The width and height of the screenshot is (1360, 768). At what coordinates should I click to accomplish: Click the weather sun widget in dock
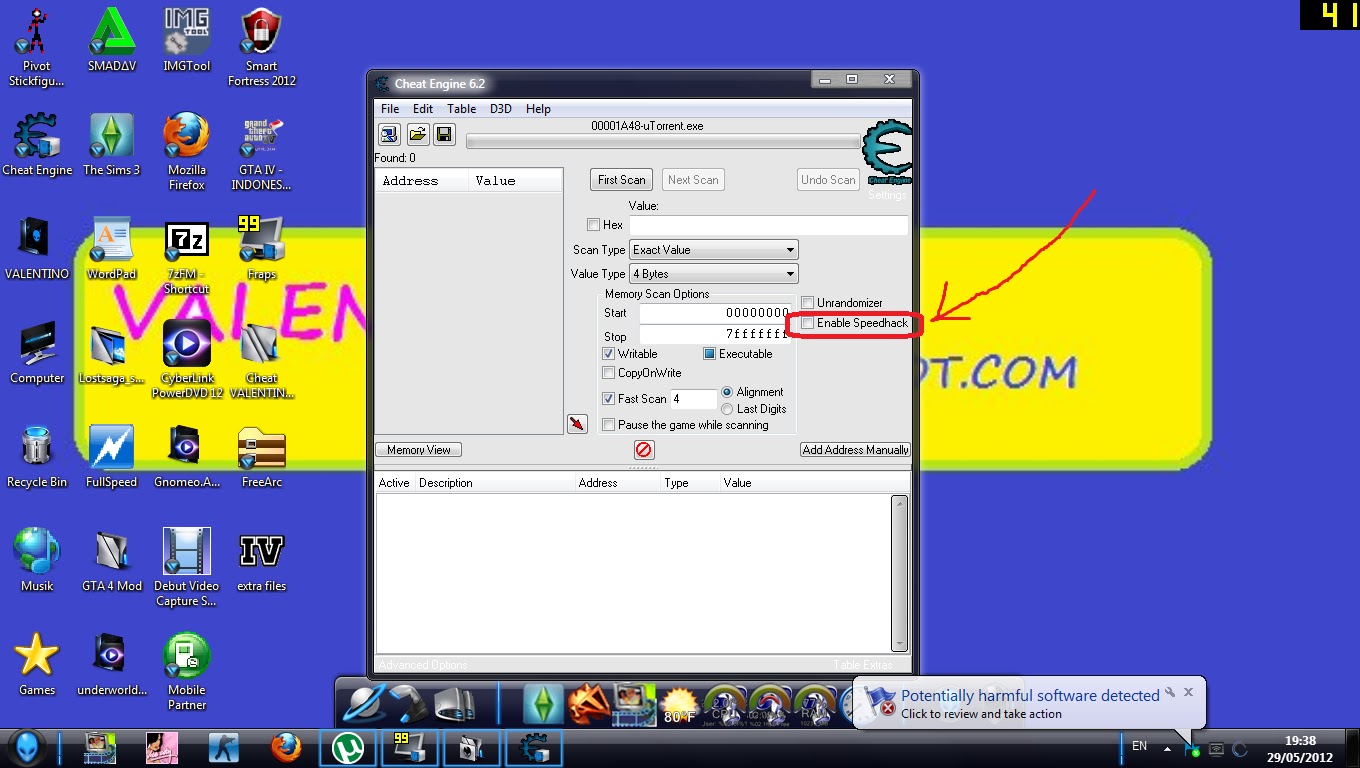click(680, 706)
